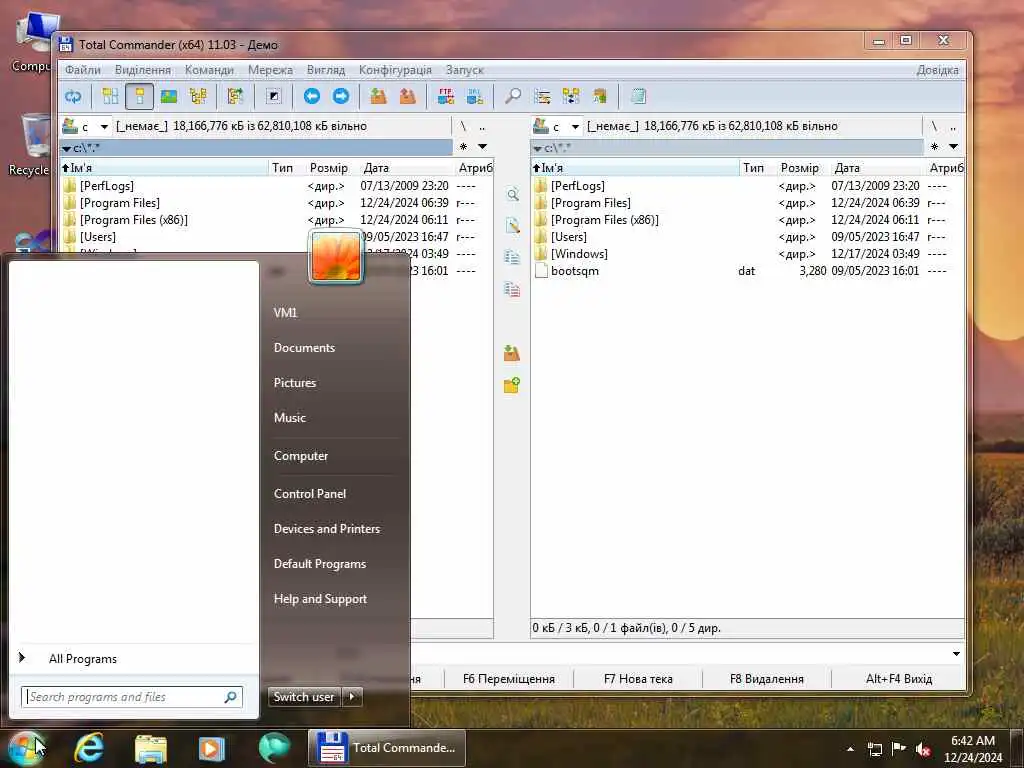Click the pack icon between panels
The width and height of the screenshot is (1024, 768).
click(512, 354)
